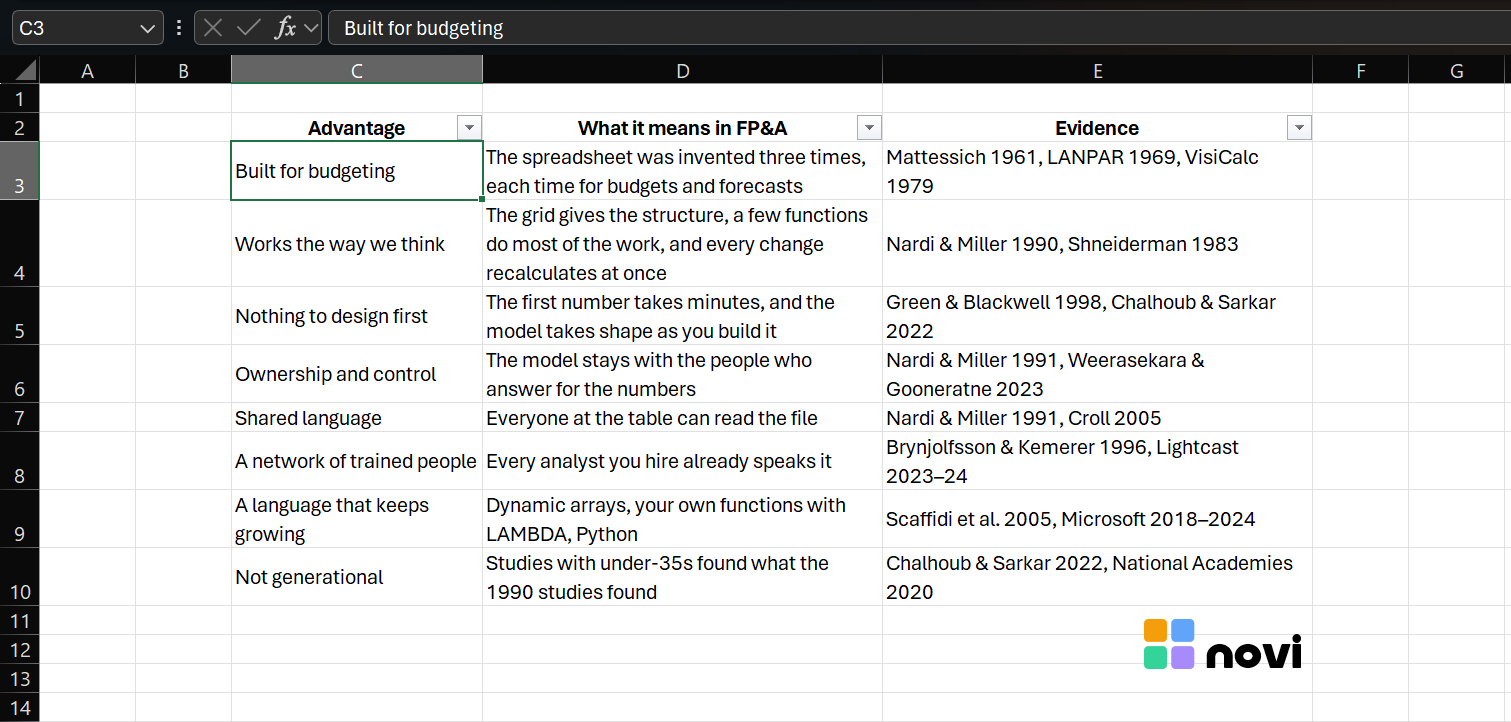Select row 10 header
The width and height of the screenshot is (1511, 722).
20,577
